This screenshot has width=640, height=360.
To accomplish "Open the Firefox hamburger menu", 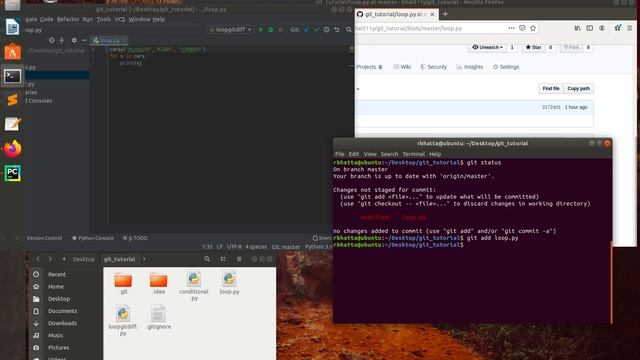I will coord(630,28).
